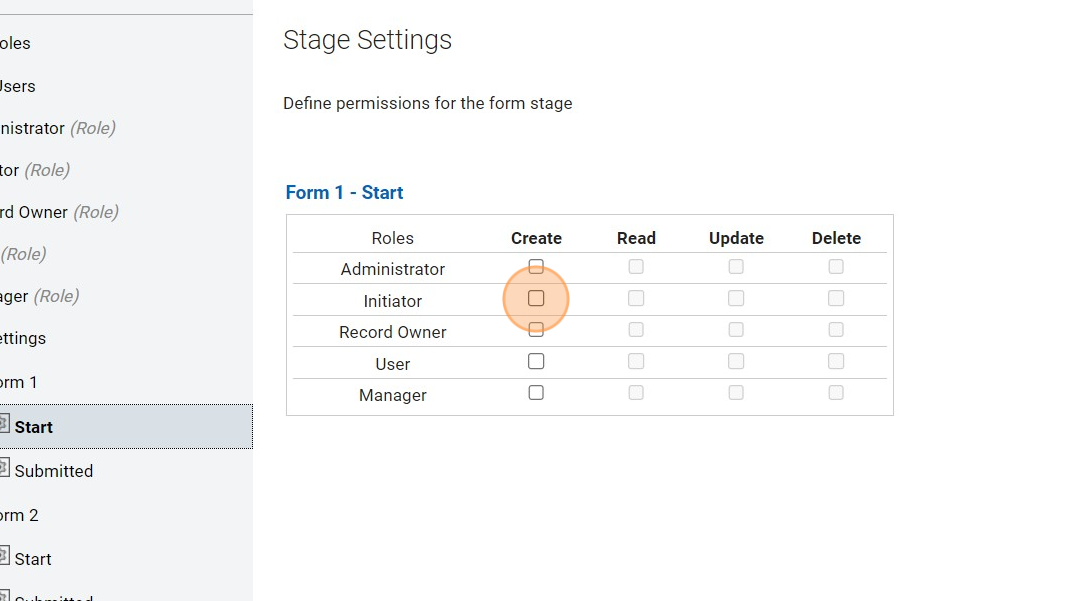Toggle Create permission for the User role

click(x=536, y=361)
